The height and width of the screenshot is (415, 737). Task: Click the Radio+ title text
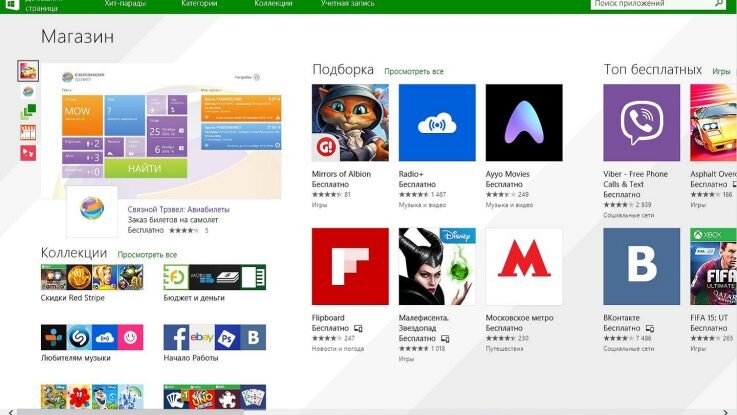411,174
